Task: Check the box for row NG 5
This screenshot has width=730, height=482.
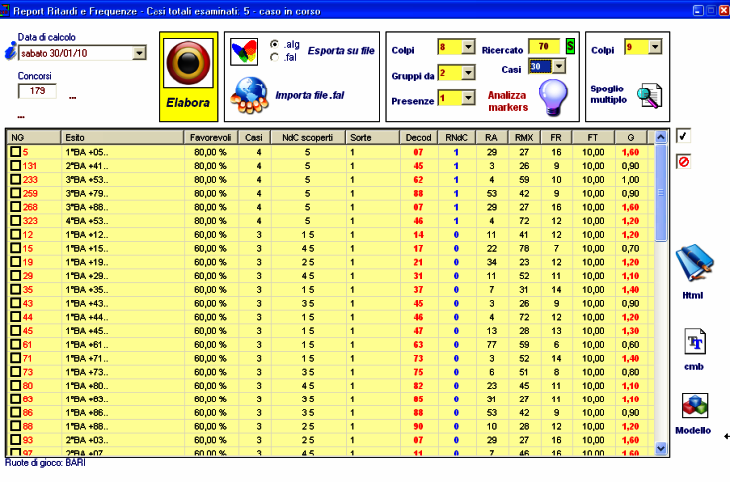Action: click(x=16, y=152)
